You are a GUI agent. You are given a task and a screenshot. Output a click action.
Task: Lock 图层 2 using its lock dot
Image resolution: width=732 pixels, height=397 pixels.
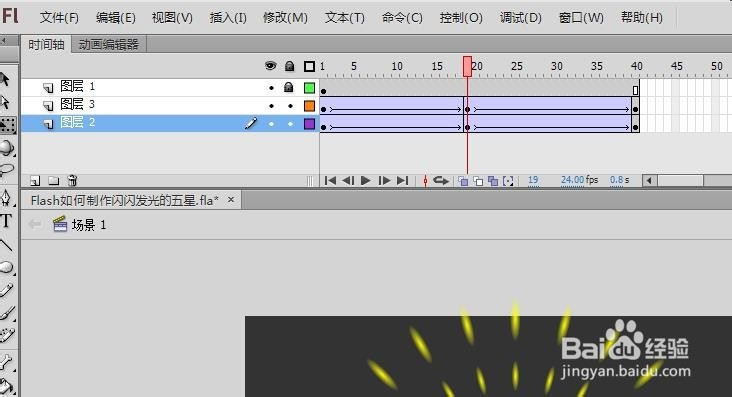point(290,124)
